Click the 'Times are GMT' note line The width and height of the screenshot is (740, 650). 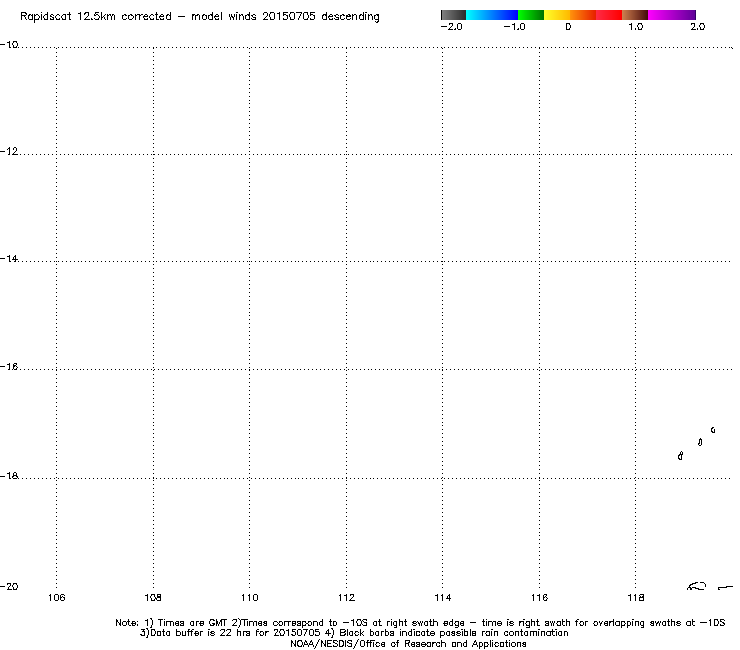click(420, 623)
